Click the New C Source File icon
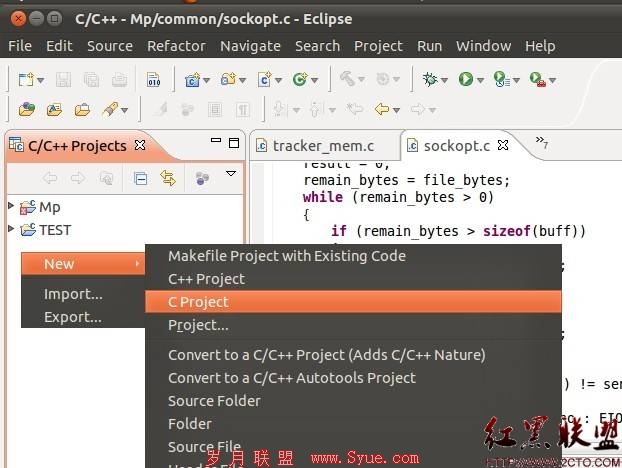Viewport: 622px width, 468px height. click(x=265, y=80)
